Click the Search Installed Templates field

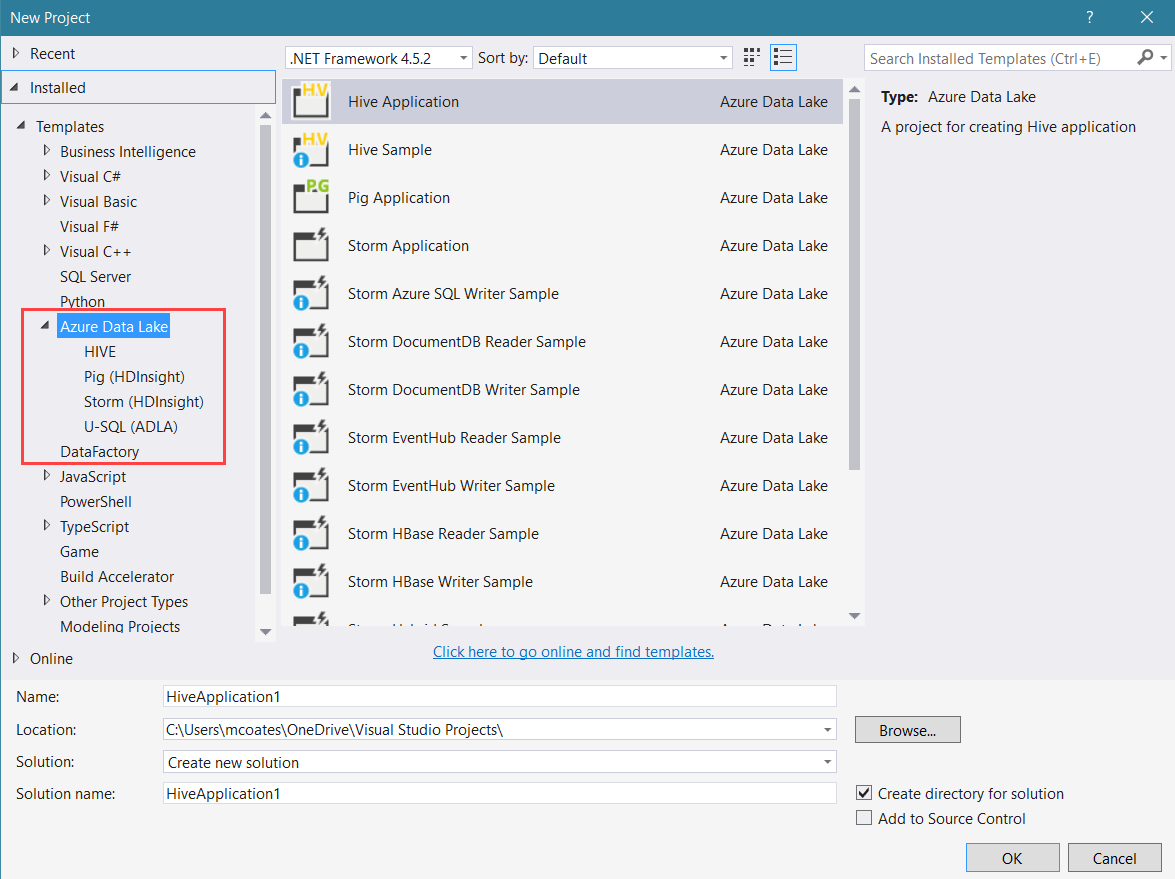pos(1000,58)
